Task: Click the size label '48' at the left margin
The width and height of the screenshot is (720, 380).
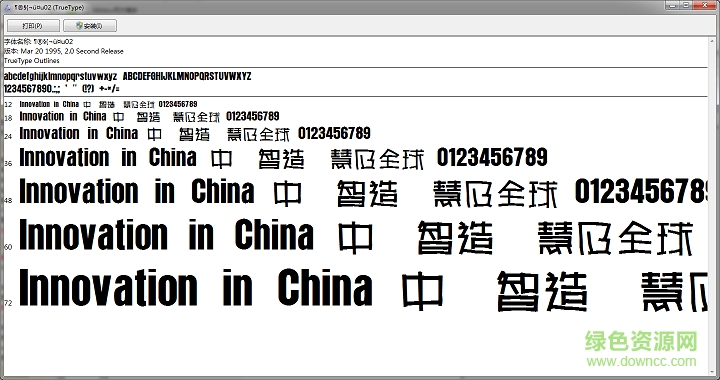Action: [8, 200]
